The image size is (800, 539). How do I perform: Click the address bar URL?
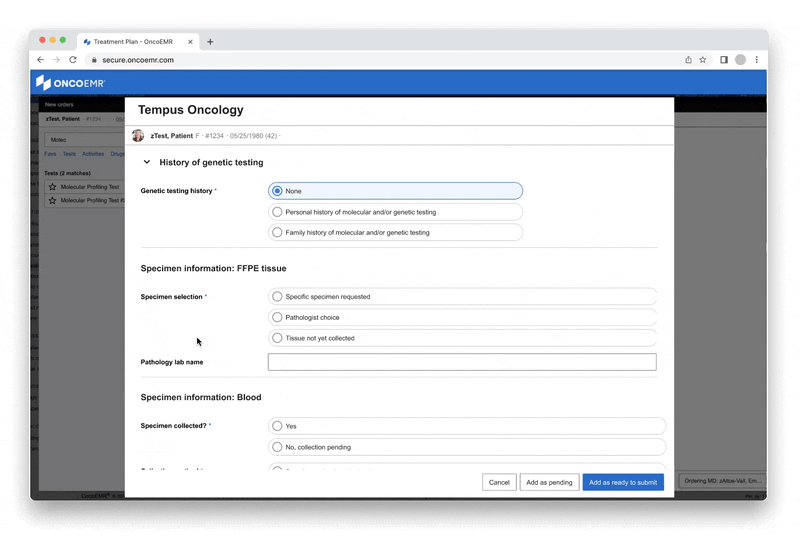(138, 60)
